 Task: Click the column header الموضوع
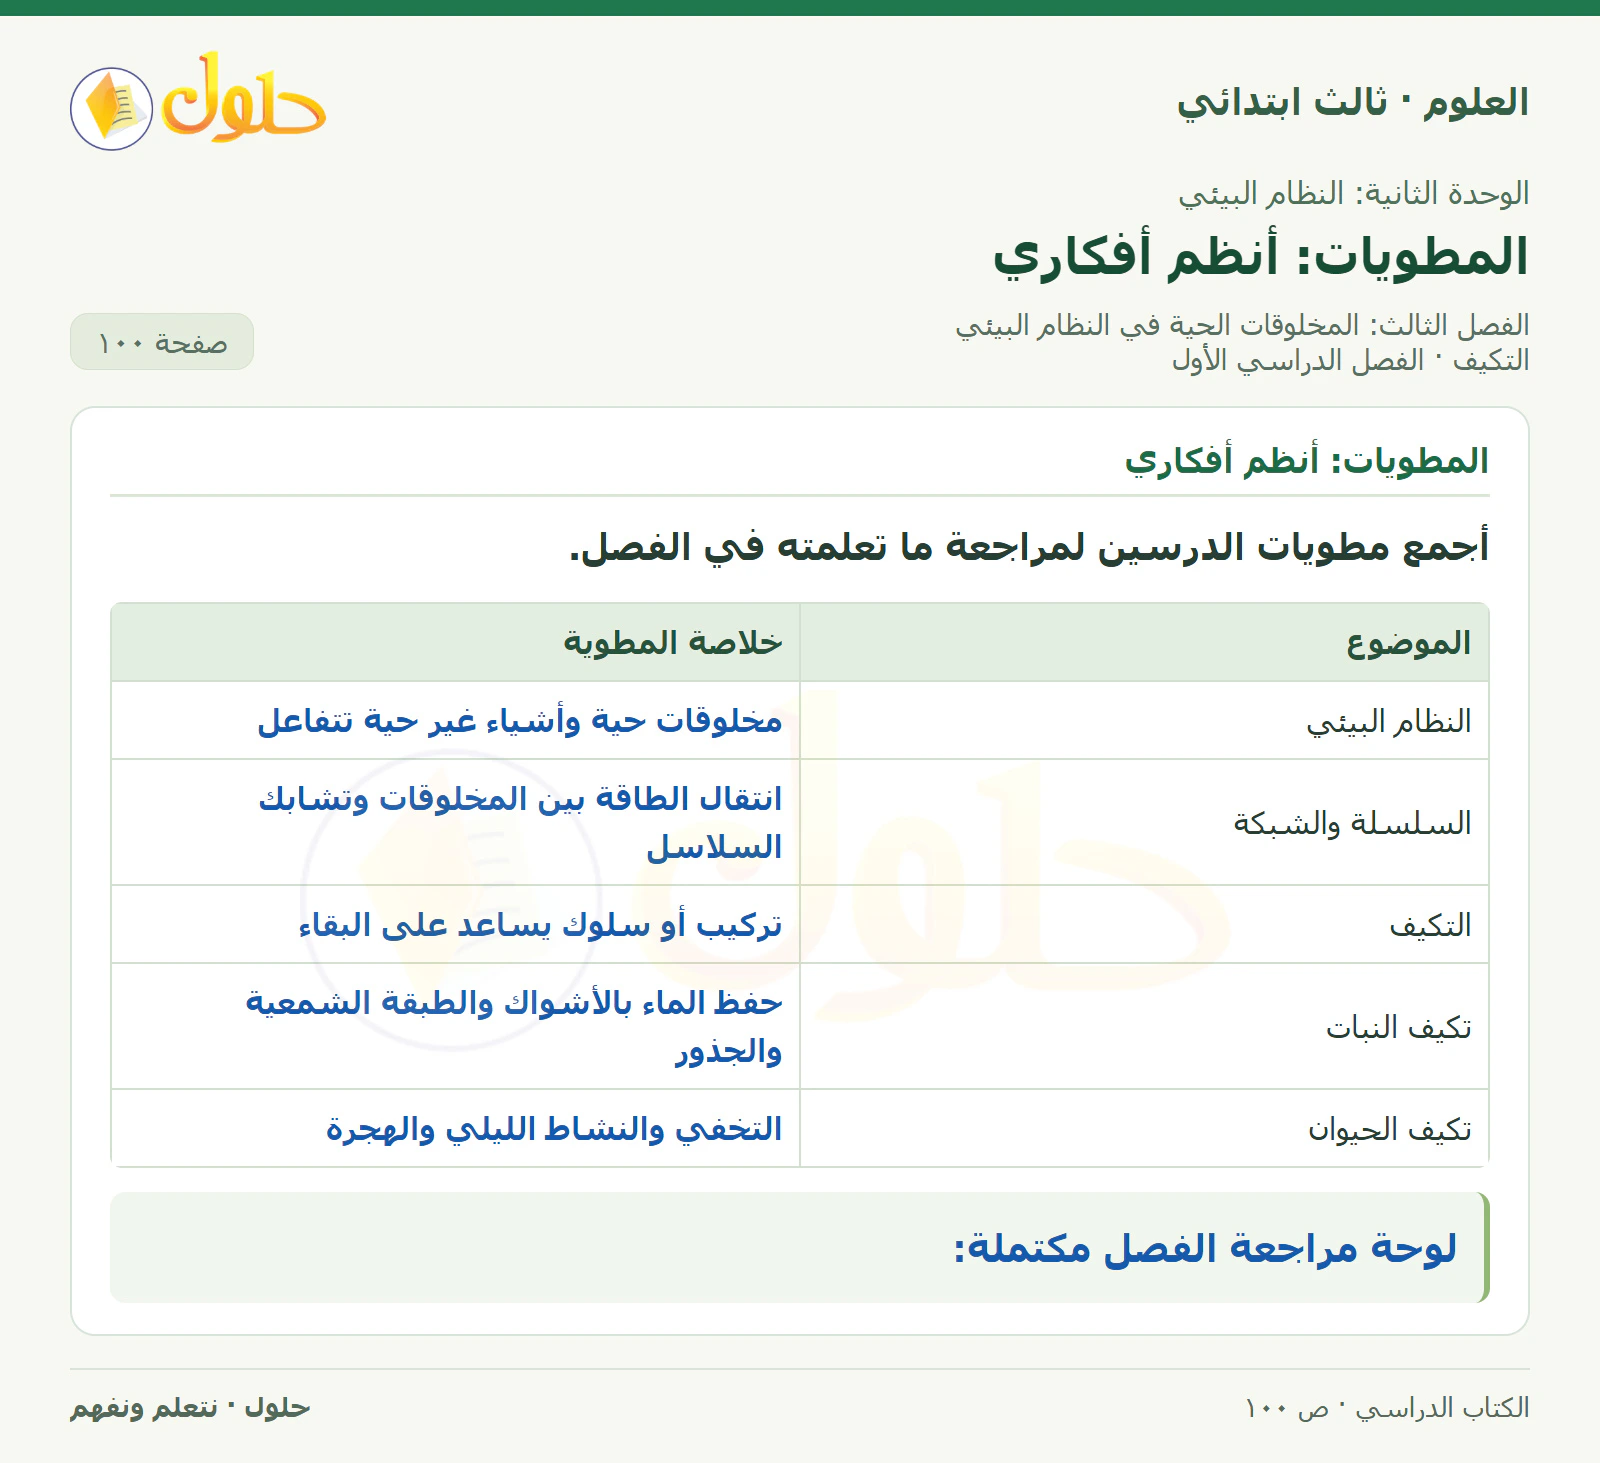(1145, 643)
